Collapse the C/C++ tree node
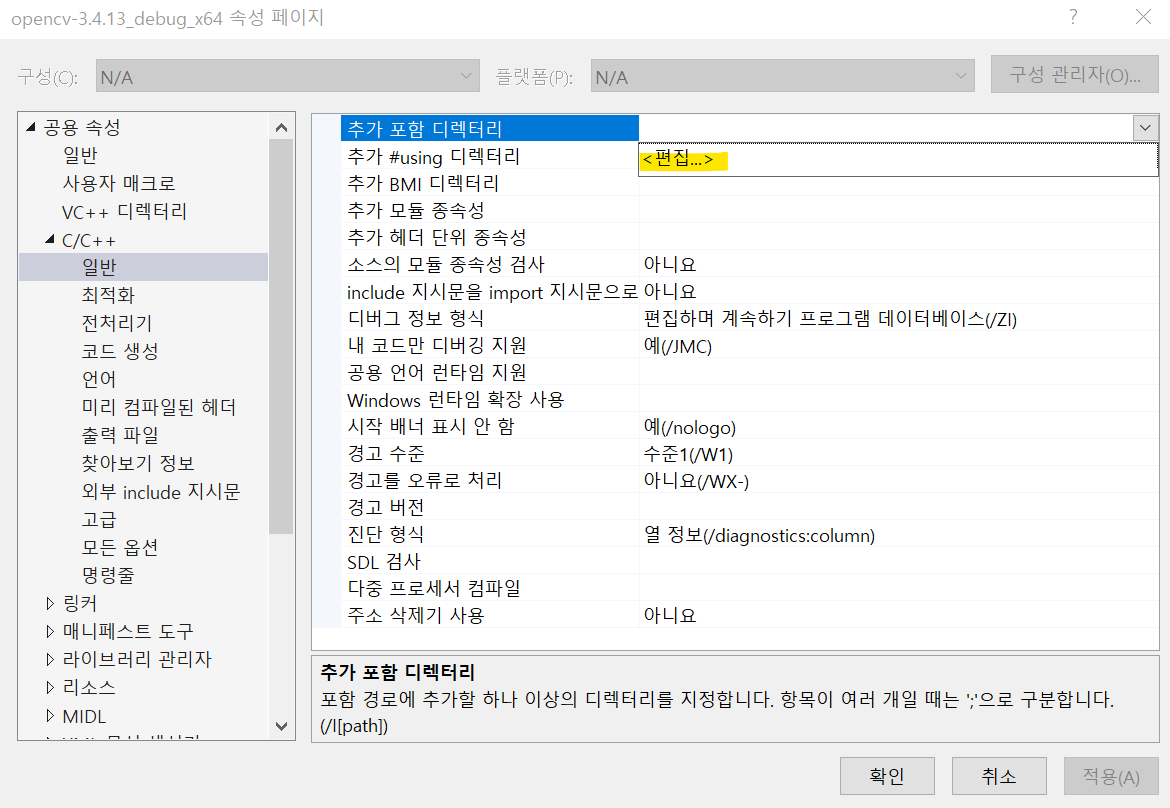1170x808 pixels. [50, 240]
